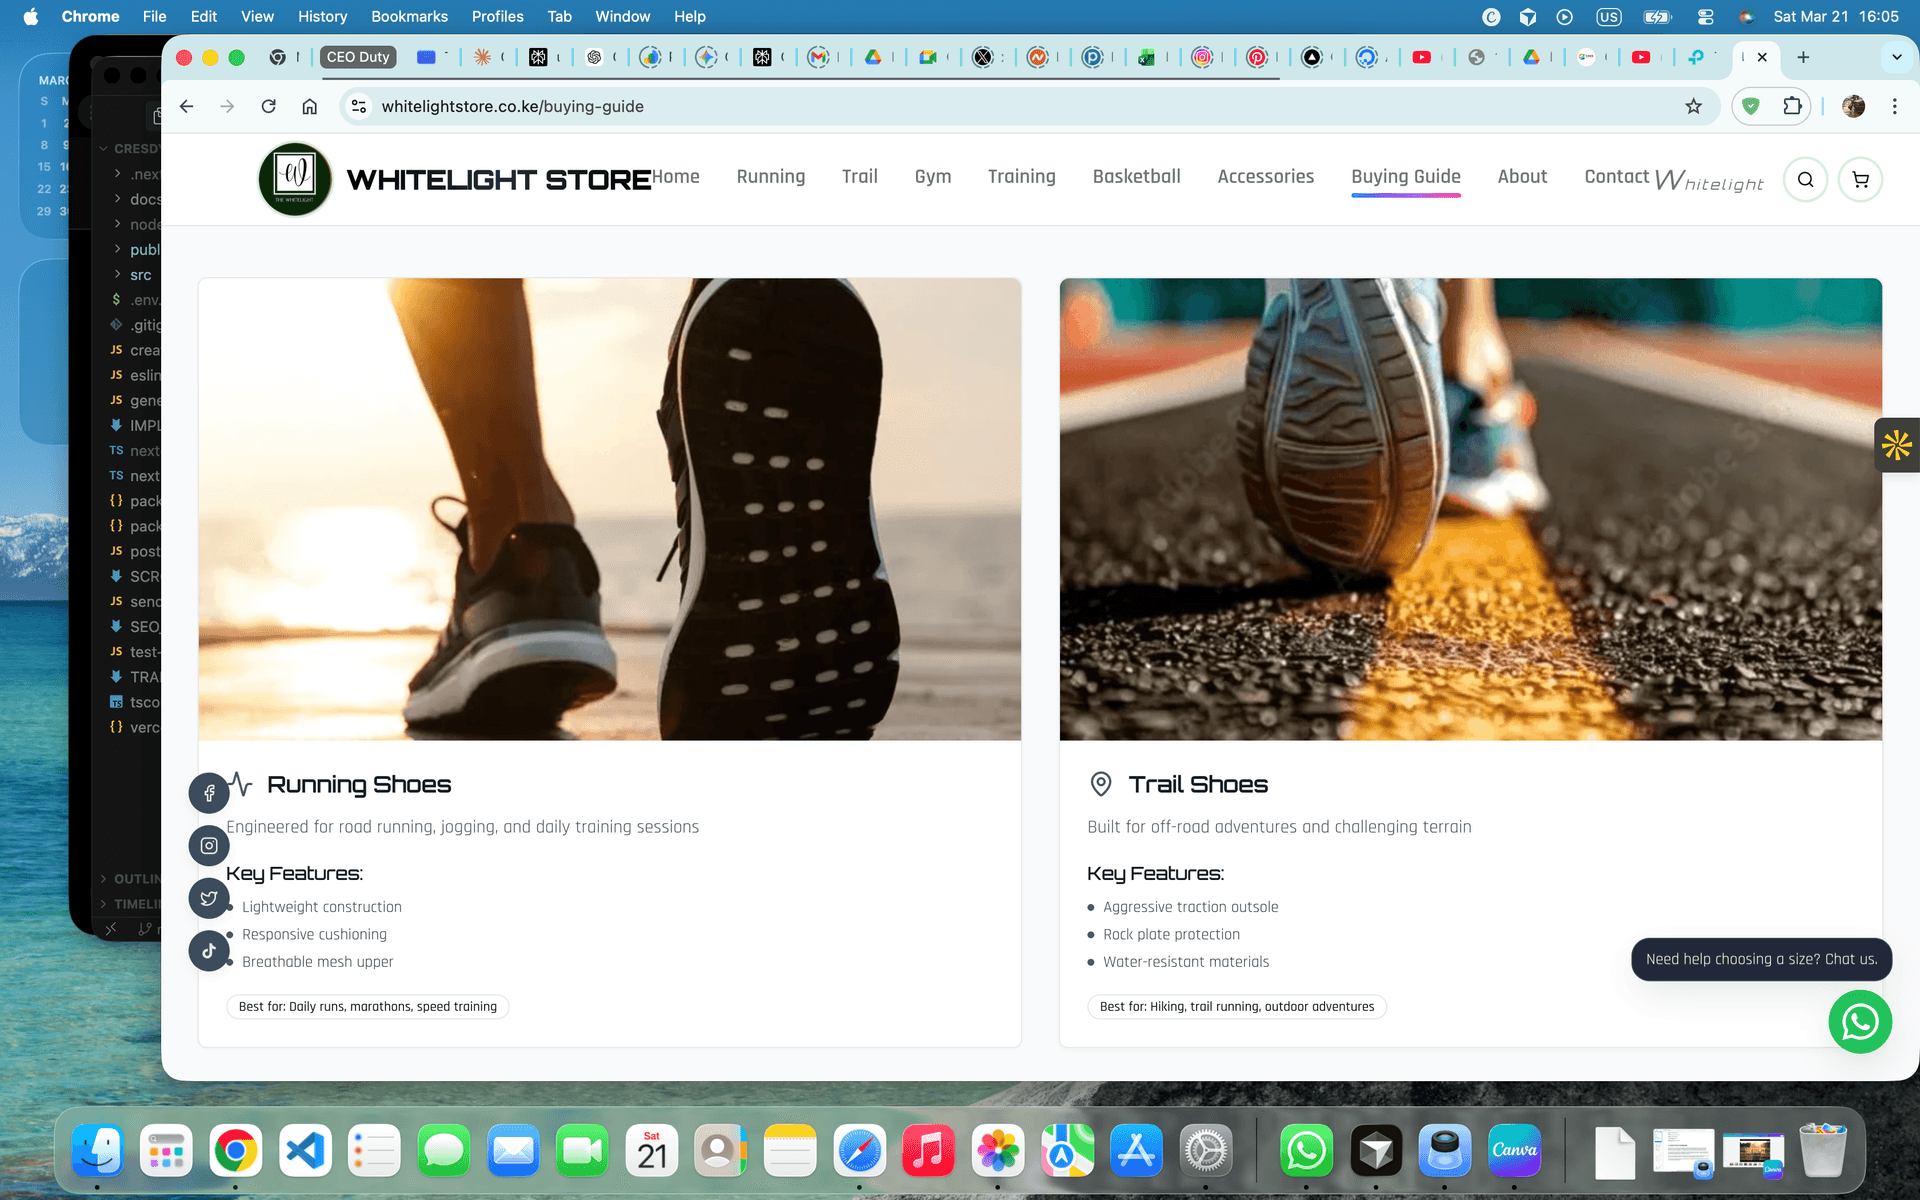
Task: Select the Buying Guide nav item
Action: pyautogui.click(x=1405, y=177)
